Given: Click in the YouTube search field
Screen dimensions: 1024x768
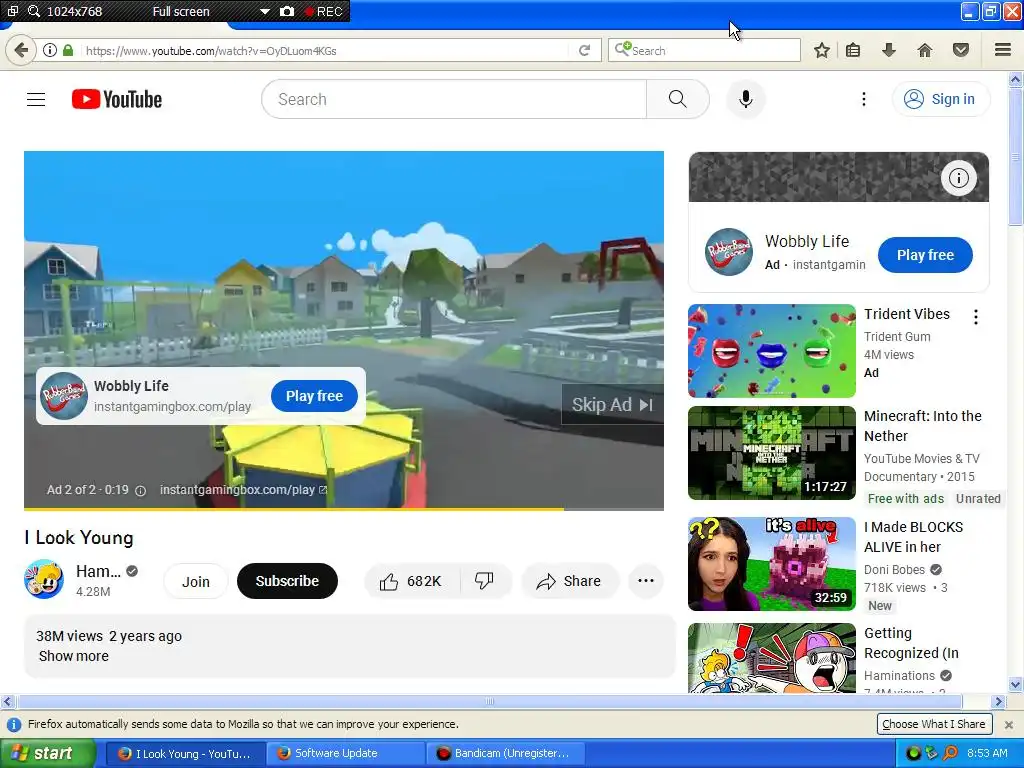Looking at the screenshot, I should (454, 99).
